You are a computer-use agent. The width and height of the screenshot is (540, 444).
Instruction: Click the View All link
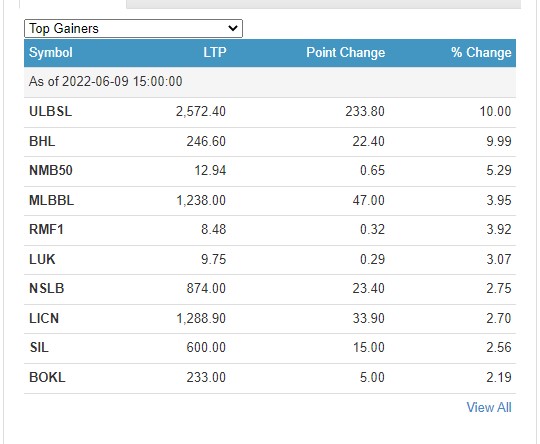(x=489, y=407)
